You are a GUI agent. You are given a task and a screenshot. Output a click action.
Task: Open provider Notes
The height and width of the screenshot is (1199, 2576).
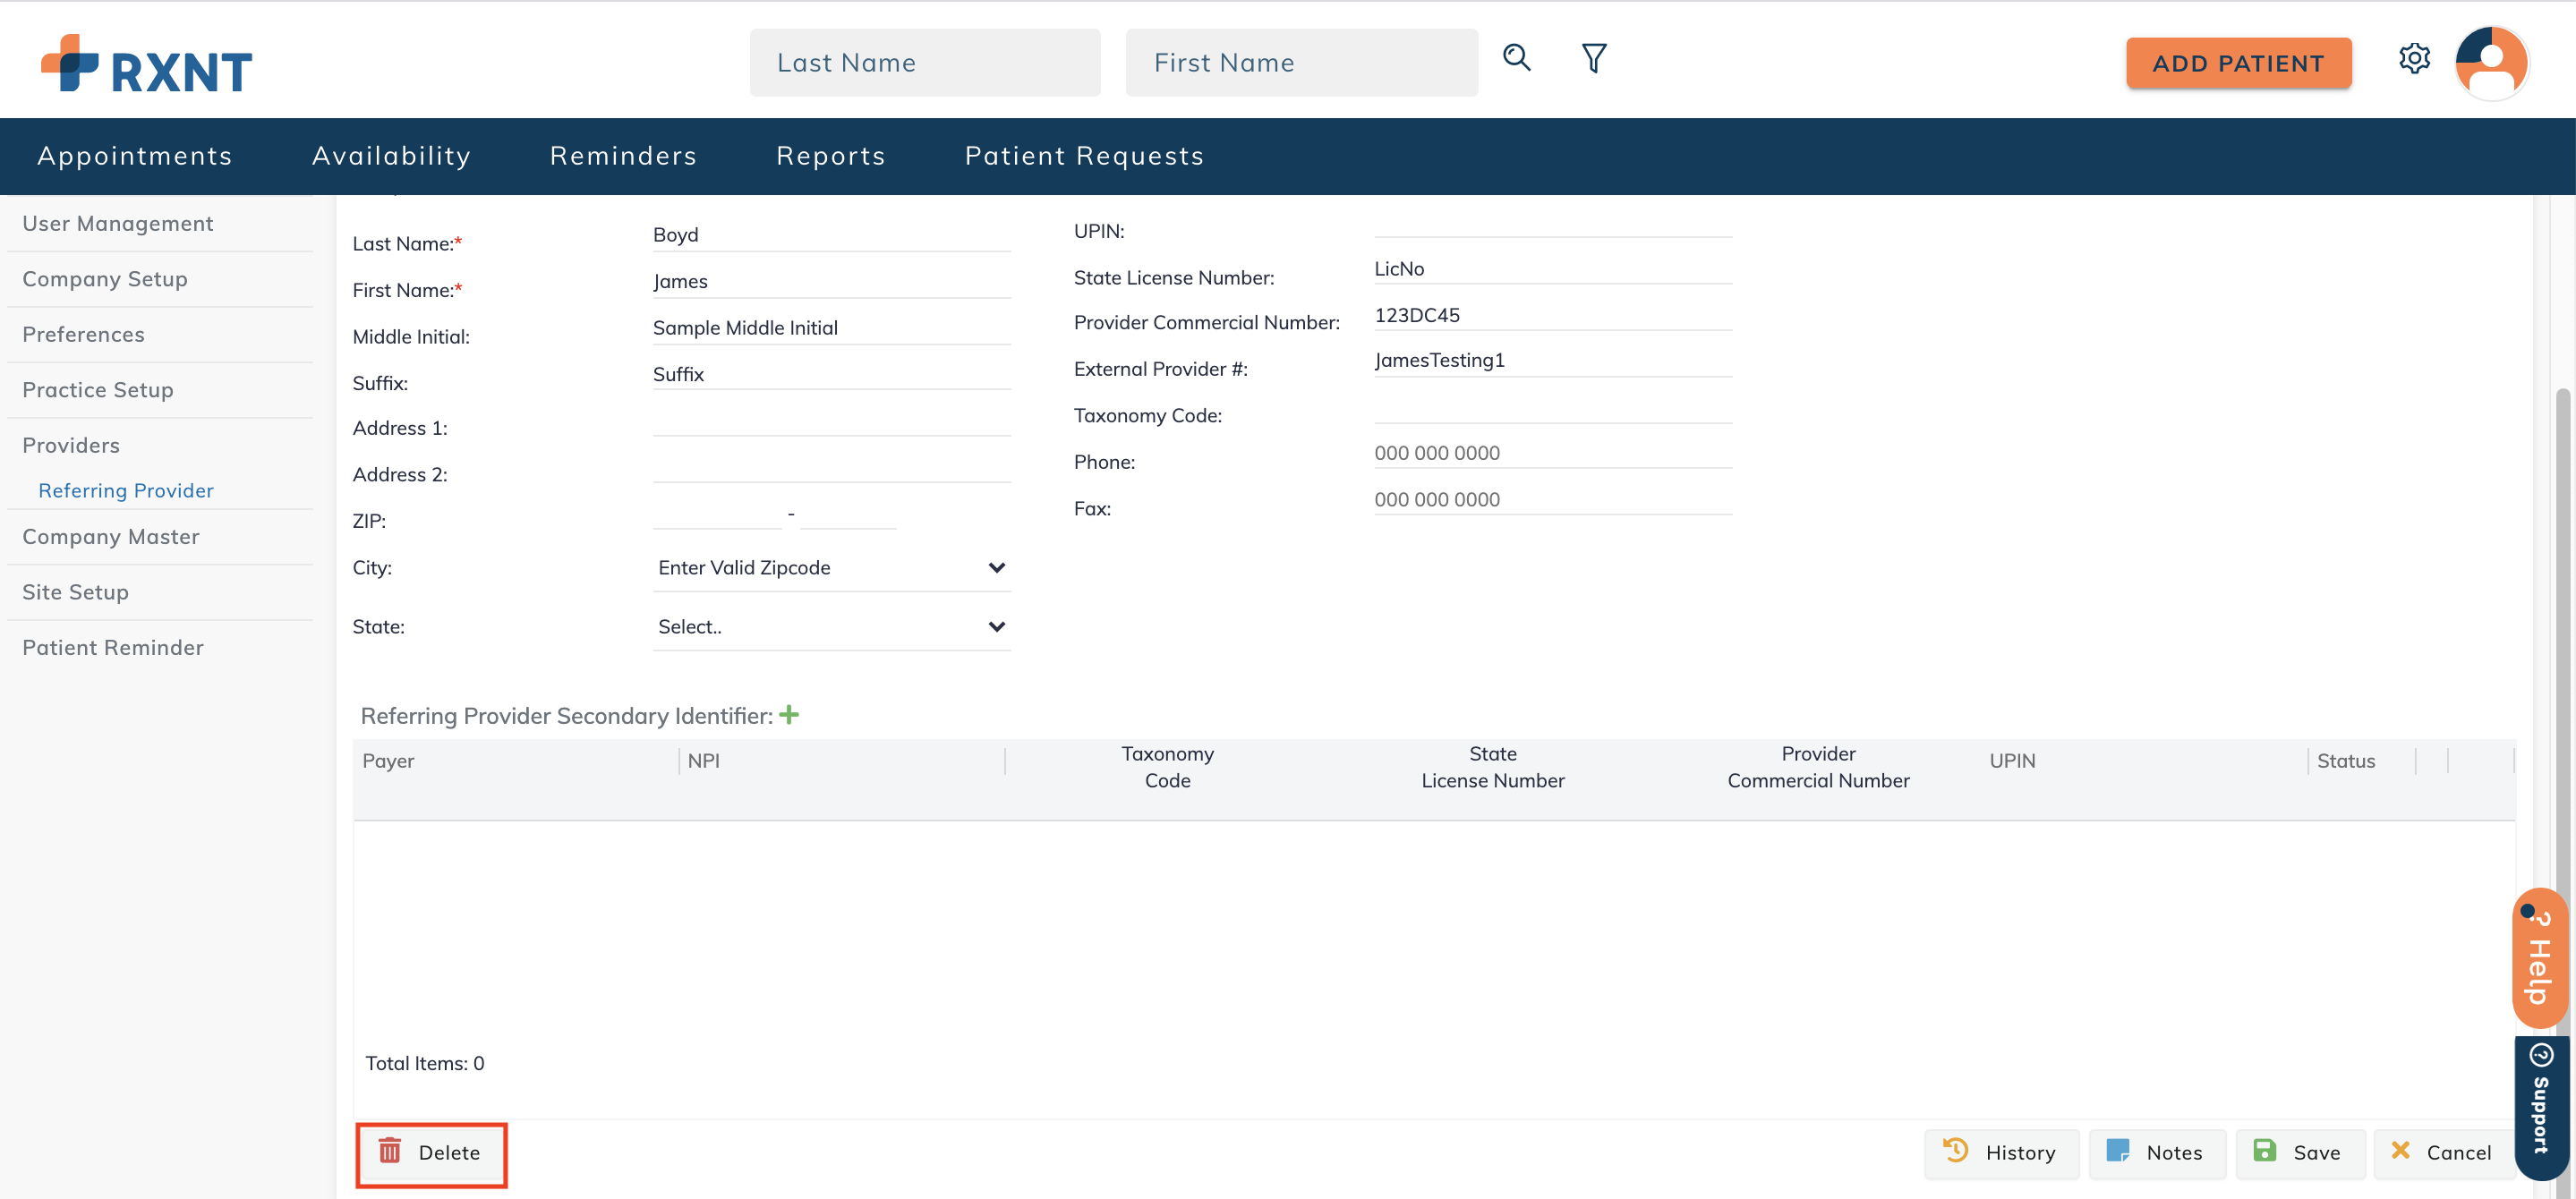[x=2157, y=1153]
